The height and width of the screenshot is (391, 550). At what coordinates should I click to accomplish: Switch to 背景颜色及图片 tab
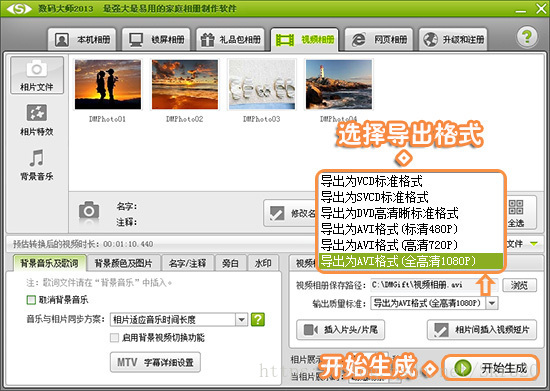(x=123, y=263)
